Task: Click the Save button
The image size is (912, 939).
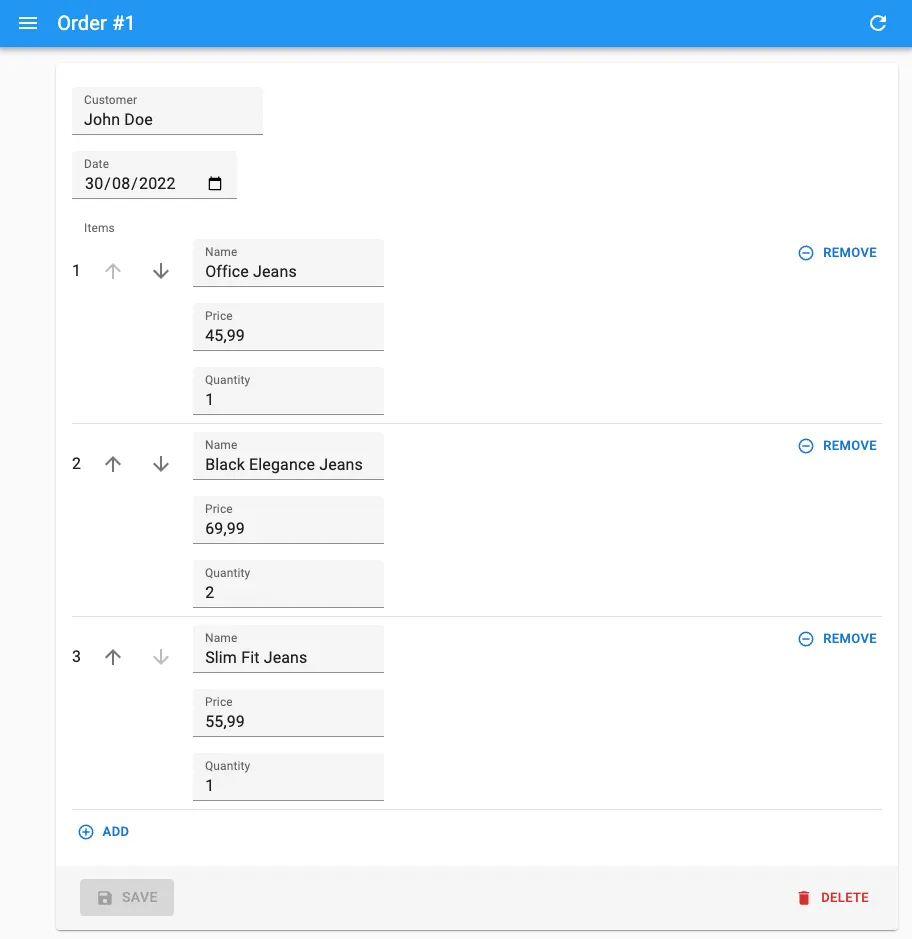Action: click(127, 898)
